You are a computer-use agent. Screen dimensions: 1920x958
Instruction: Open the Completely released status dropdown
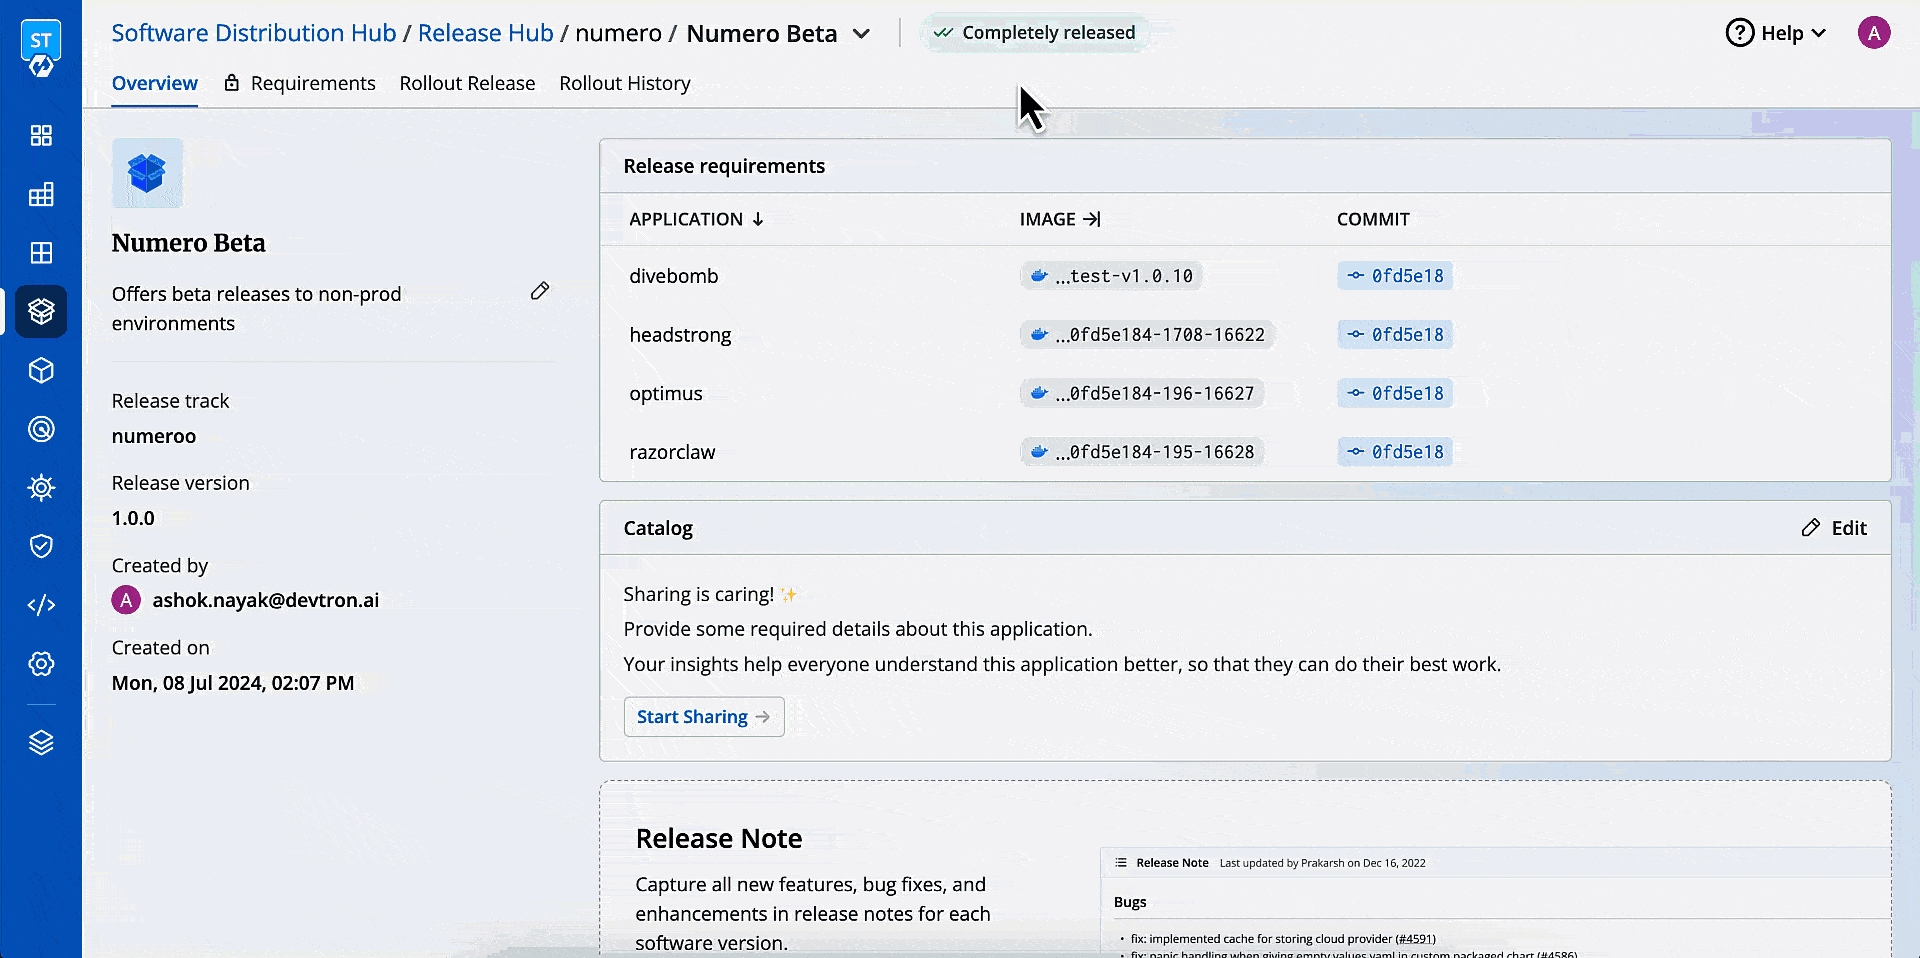[x=1035, y=33]
